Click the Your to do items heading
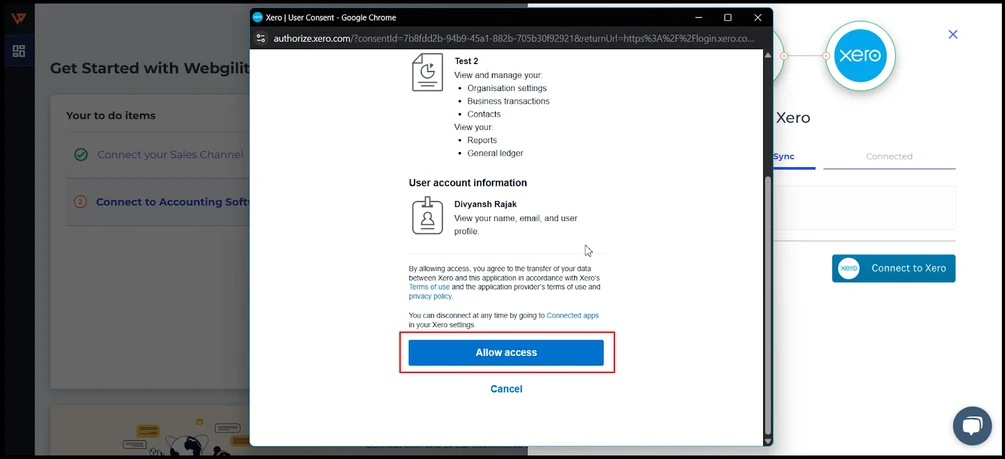 click(x=111, y=115)
